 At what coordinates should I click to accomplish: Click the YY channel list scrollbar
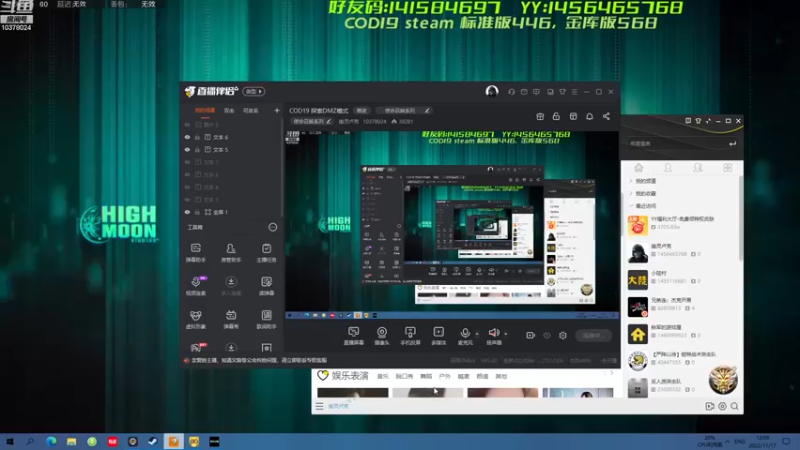point(741,217)
